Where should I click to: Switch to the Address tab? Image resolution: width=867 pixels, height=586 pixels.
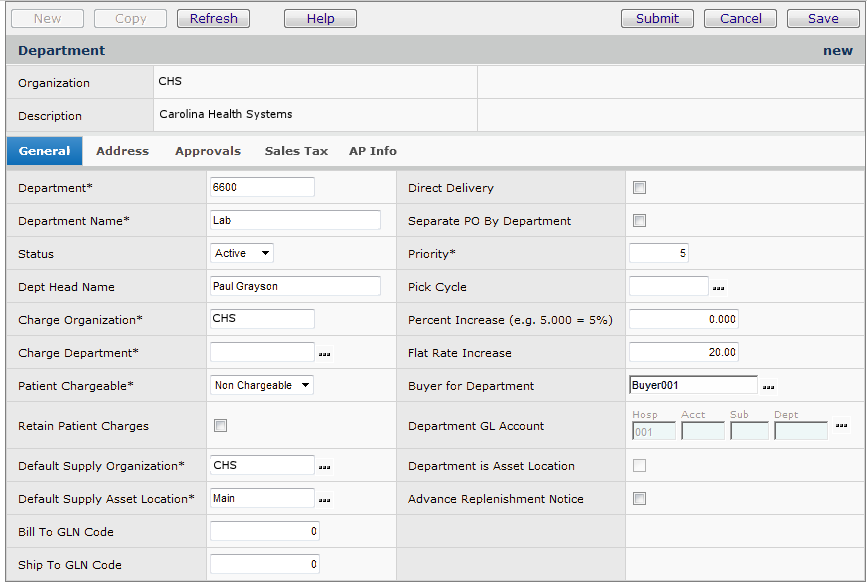pos(122,151)
